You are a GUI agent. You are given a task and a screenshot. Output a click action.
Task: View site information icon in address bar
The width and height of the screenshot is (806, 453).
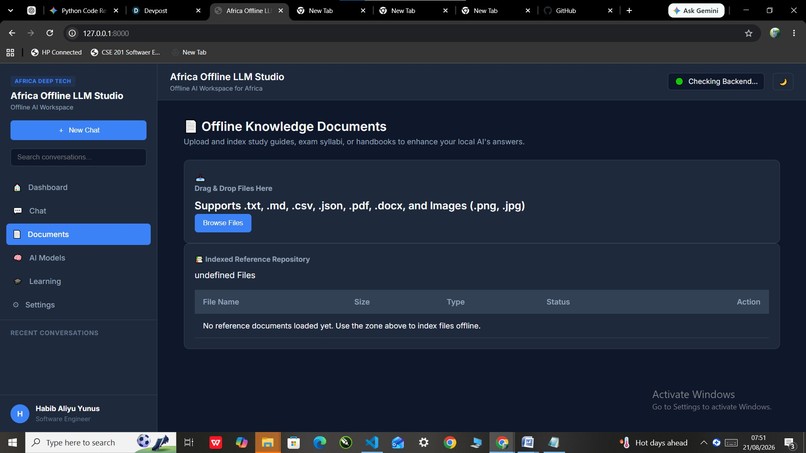click(72, 33)
